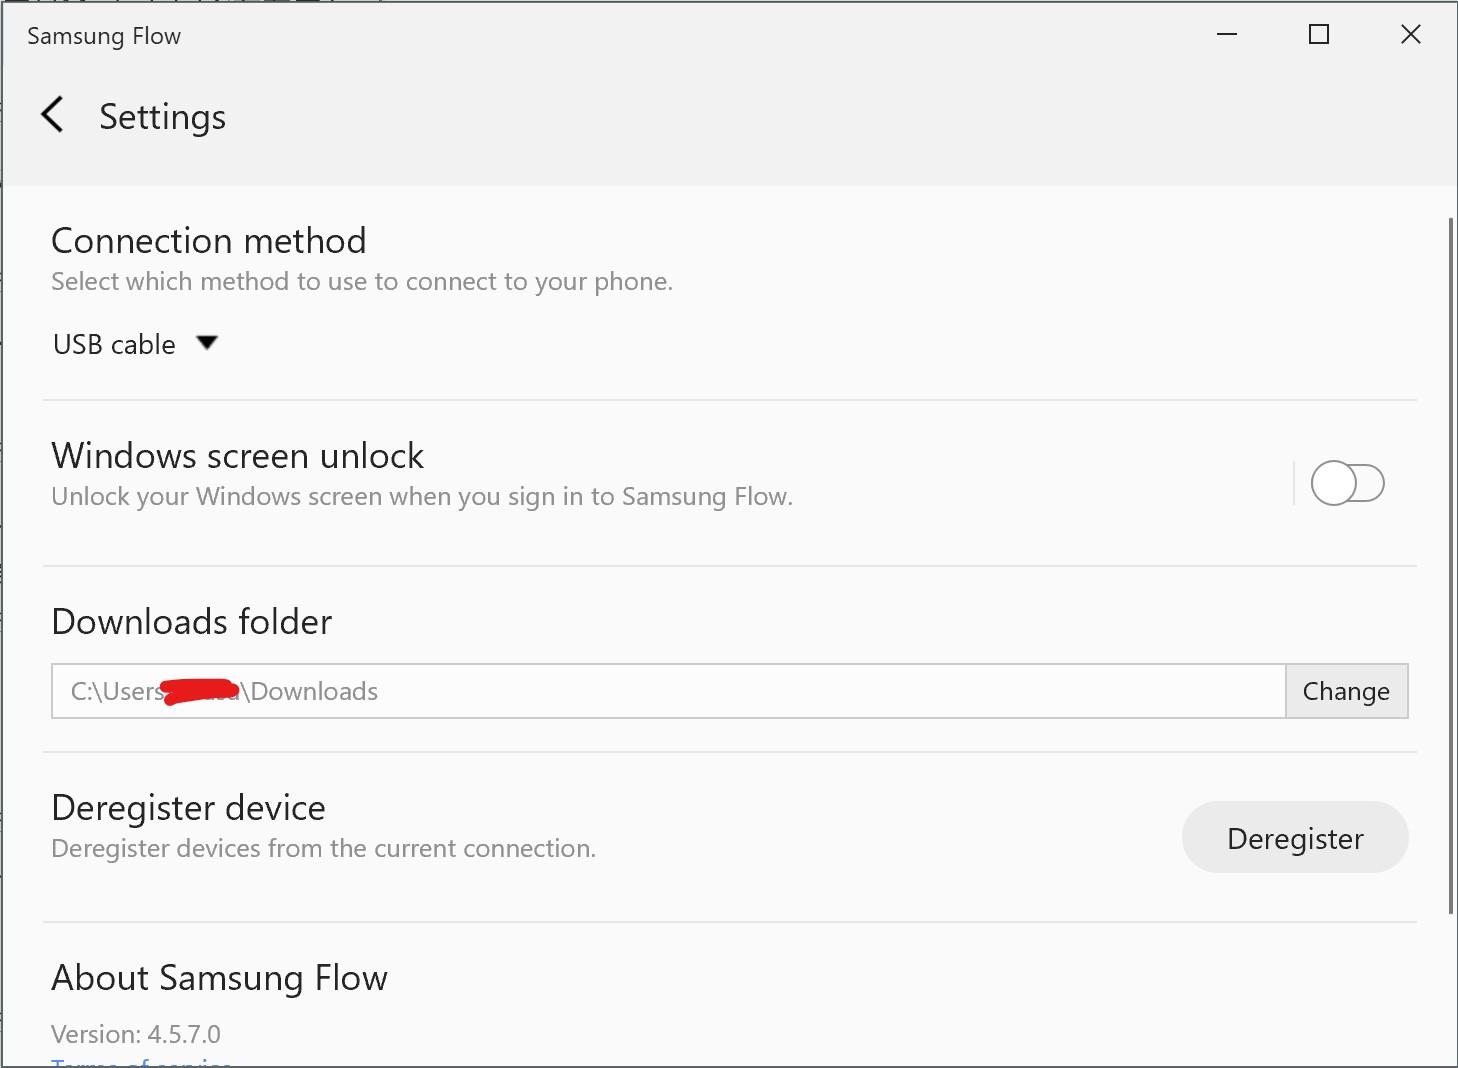
Task: Select the Connection method section heading
Action: [208, 240]
